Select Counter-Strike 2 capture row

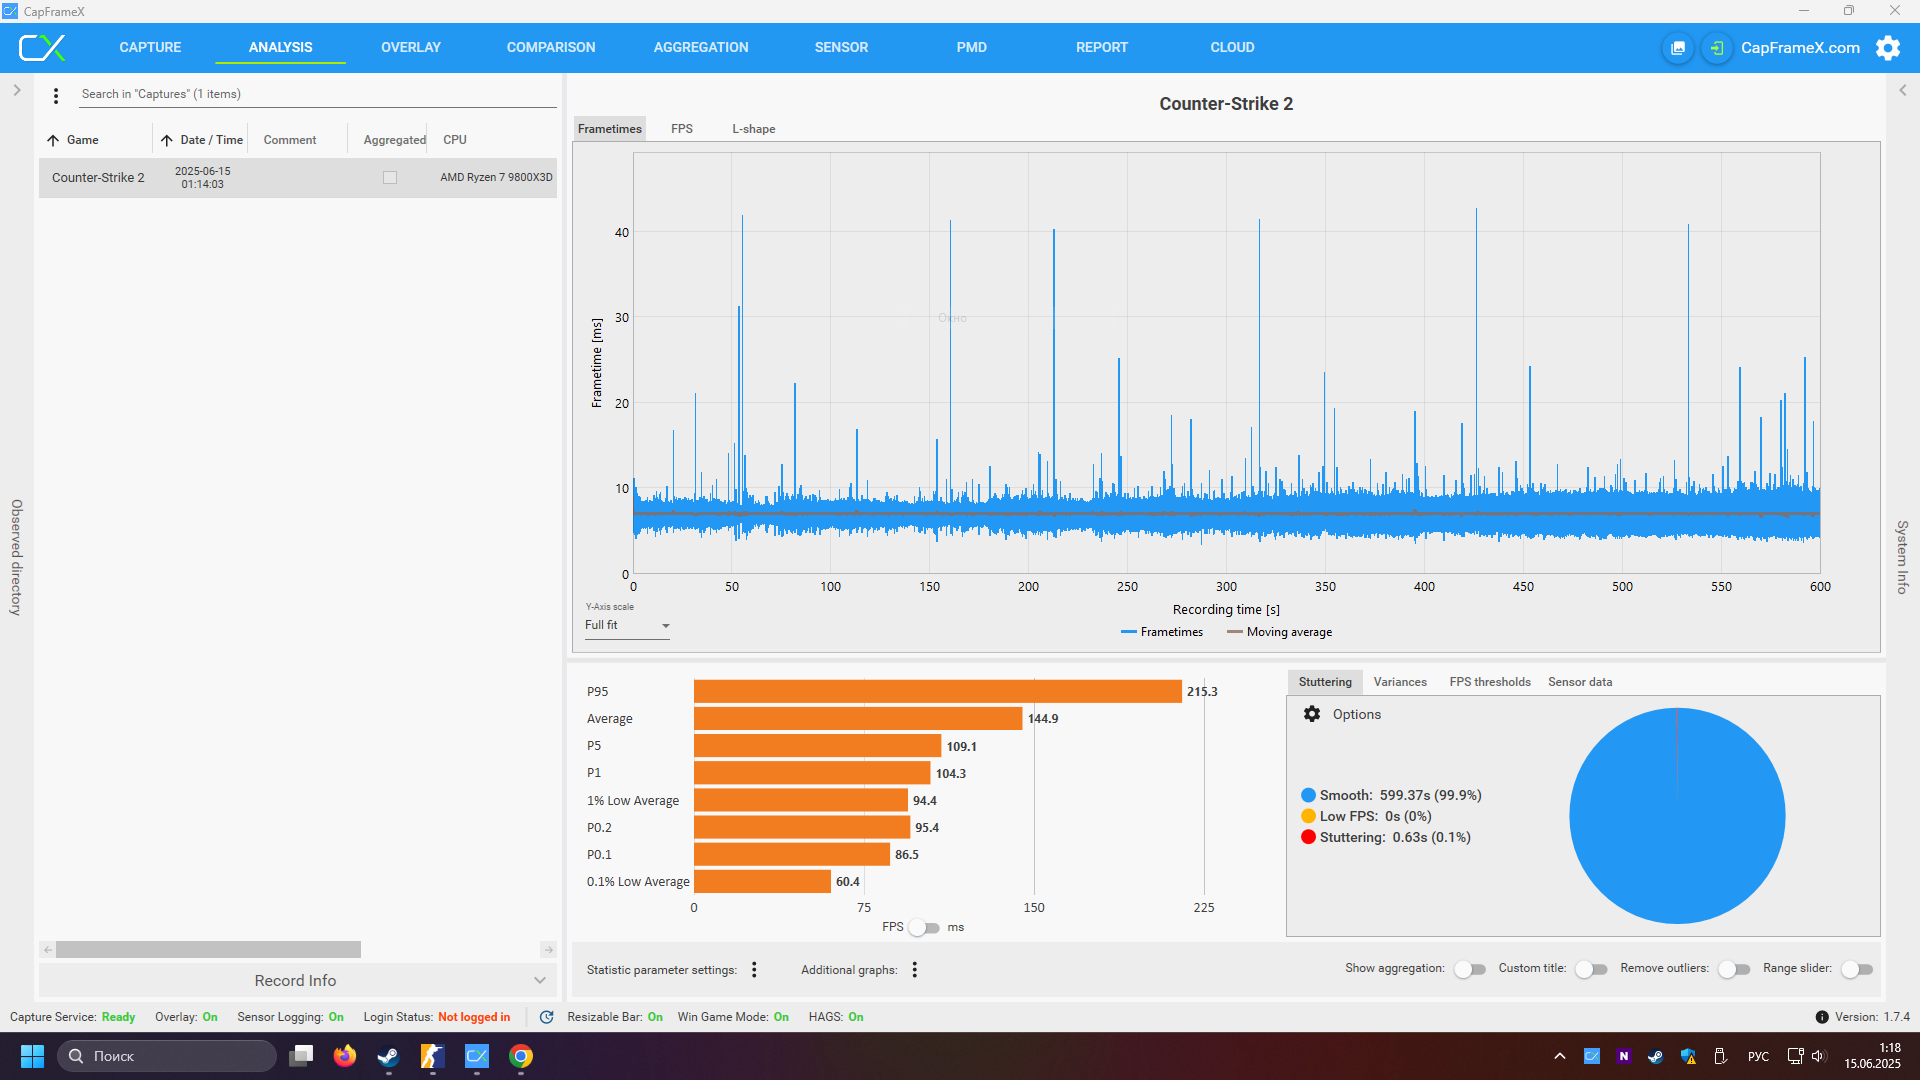click(x=298, y=178)
